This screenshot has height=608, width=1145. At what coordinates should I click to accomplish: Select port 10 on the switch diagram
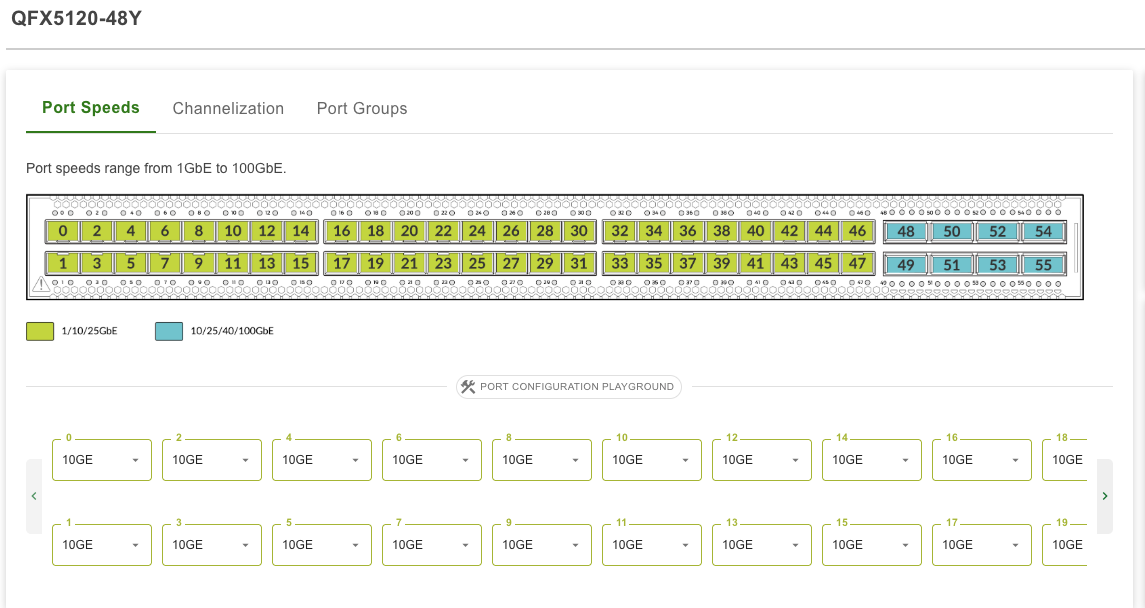click(233, 231)
